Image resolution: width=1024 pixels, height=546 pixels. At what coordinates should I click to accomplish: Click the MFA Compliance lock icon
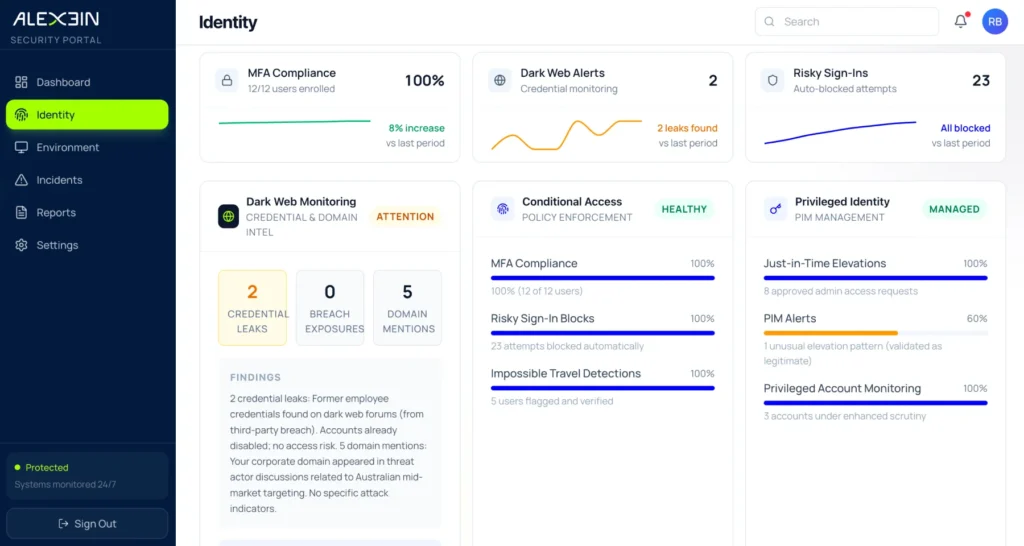(x=227, y=80)
